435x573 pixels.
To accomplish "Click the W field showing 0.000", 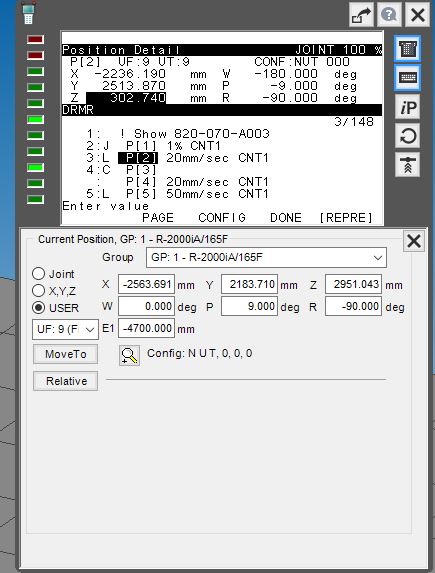I will click(146, 306).
